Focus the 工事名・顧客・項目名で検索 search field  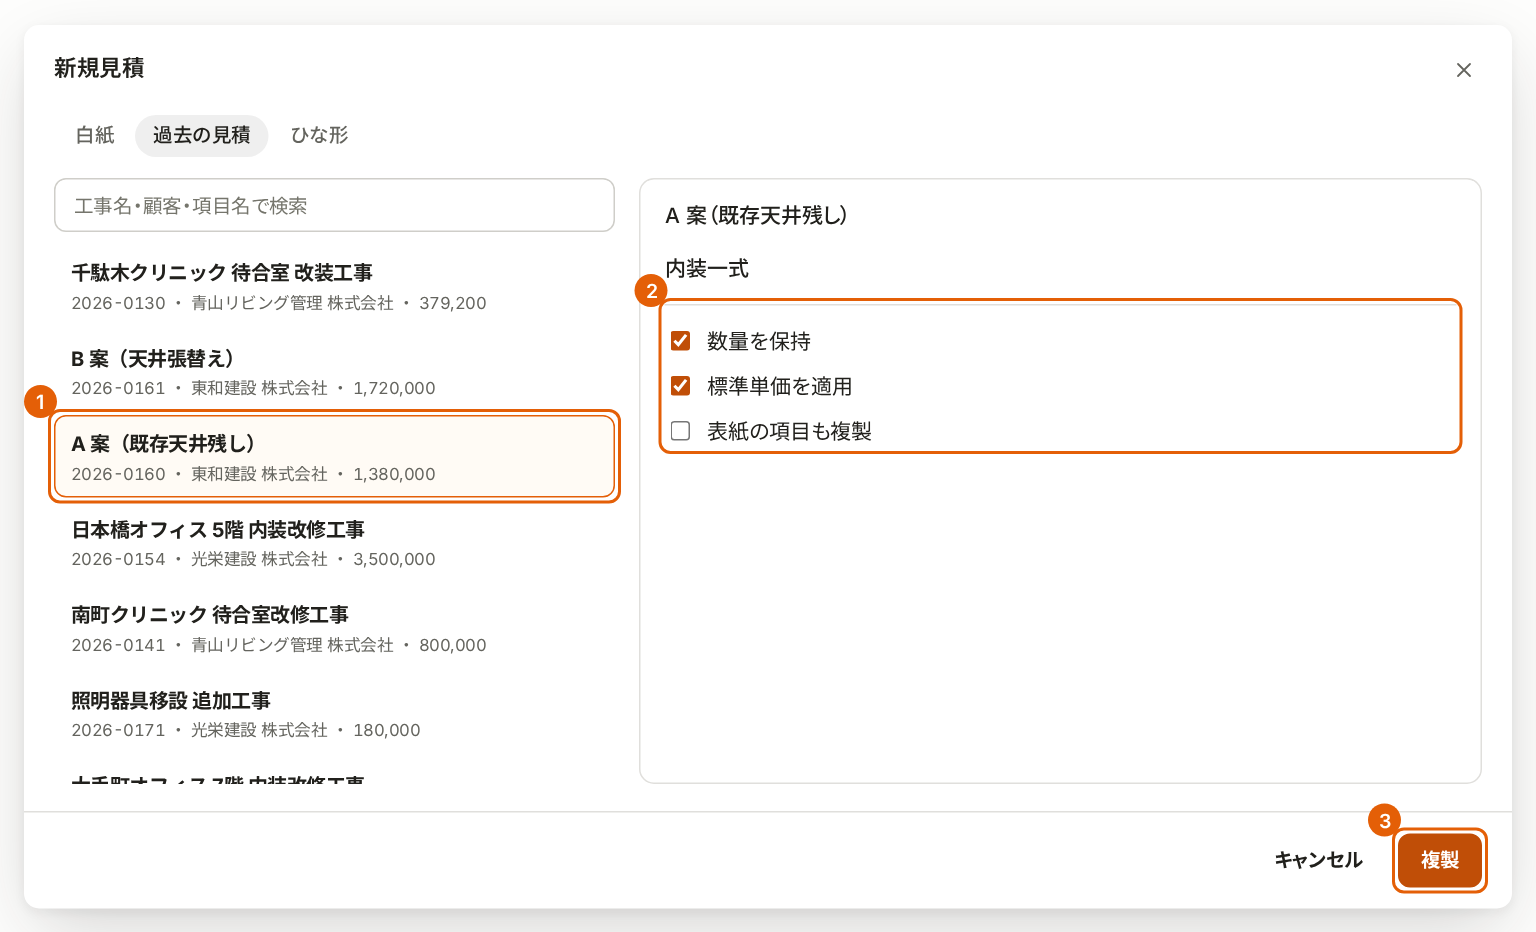(334, 205)
